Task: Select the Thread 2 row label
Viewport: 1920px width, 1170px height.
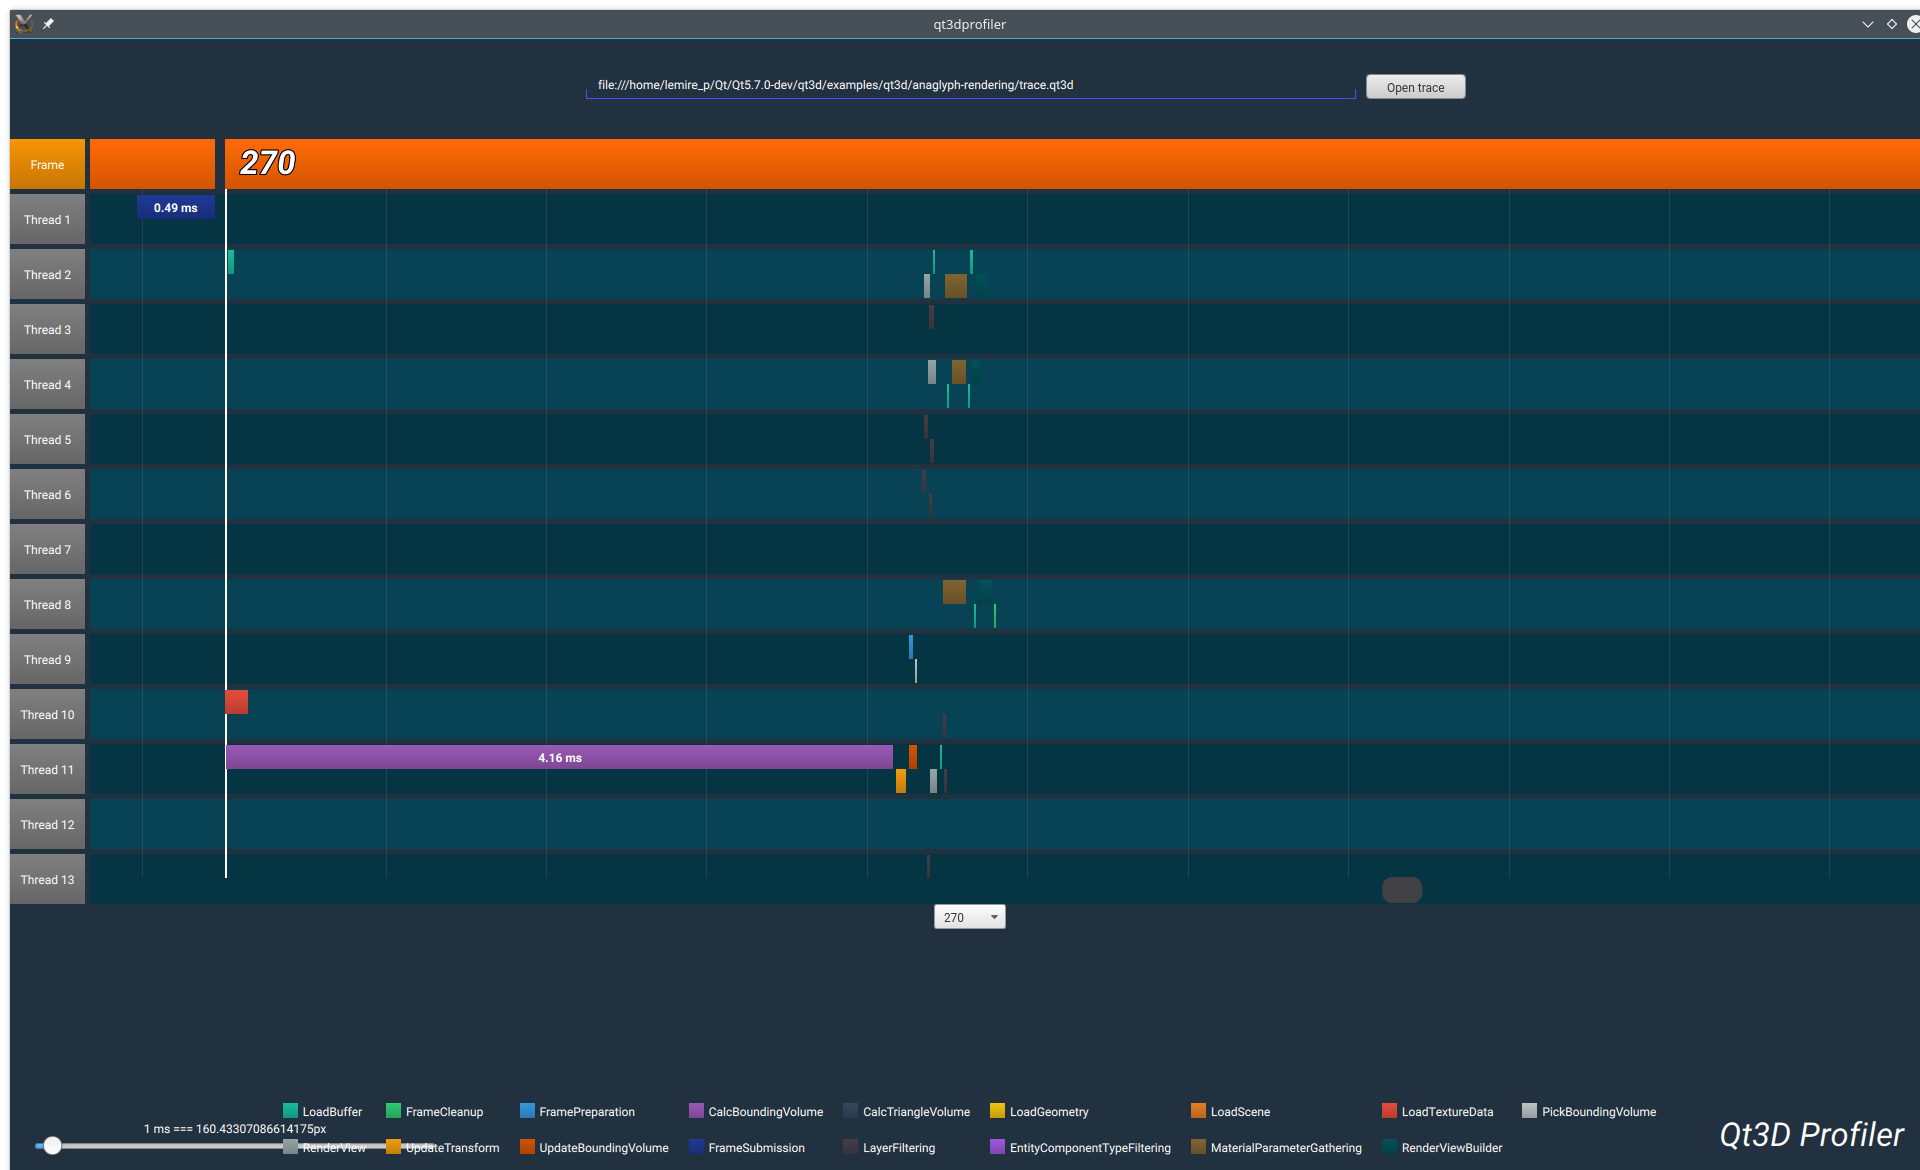Action: pyautogui.click(x=47, y=275)
